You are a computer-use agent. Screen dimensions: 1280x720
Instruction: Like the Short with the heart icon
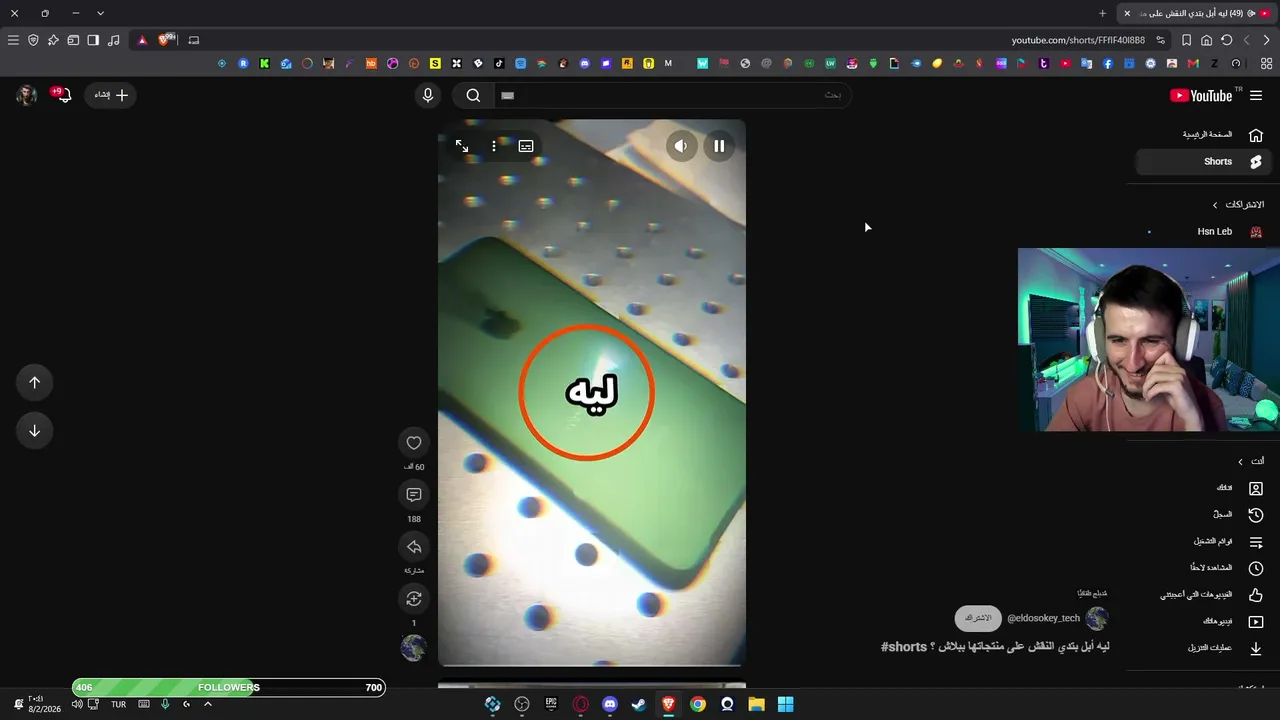tap(414, 443)
